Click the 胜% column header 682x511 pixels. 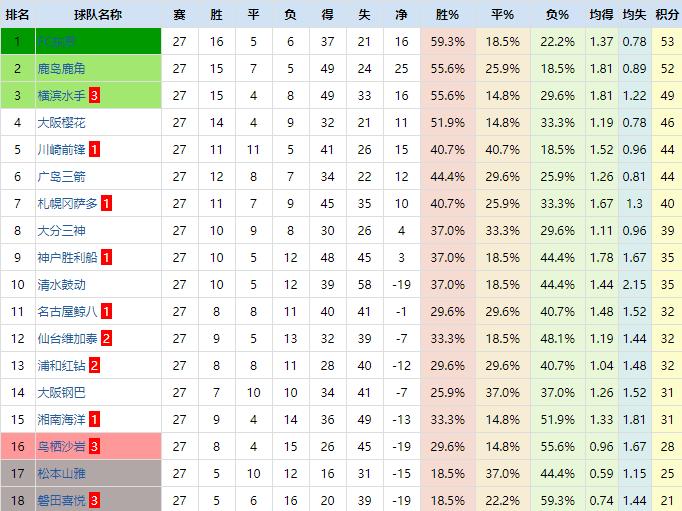pos(448,14)
